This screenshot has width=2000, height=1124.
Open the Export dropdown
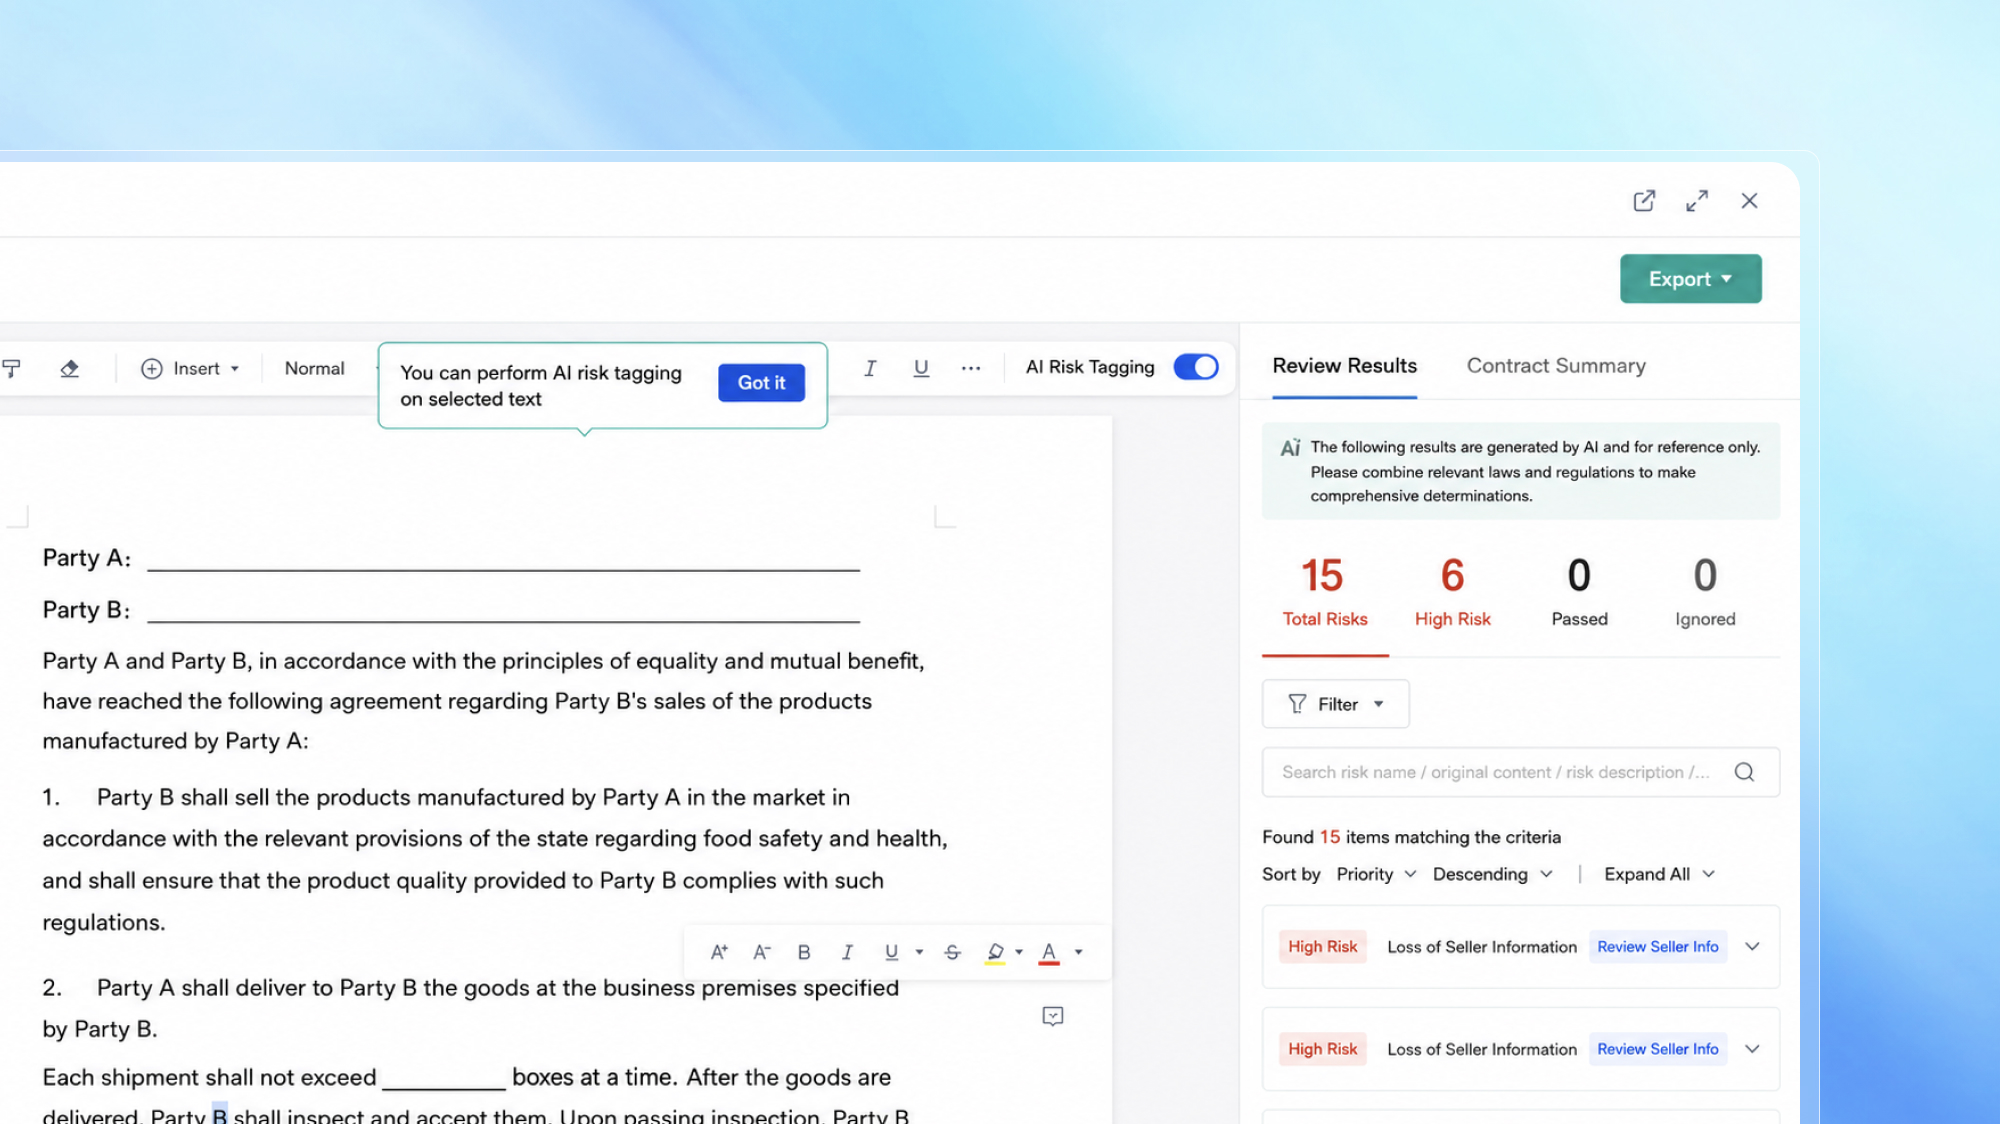[1691, 279]
